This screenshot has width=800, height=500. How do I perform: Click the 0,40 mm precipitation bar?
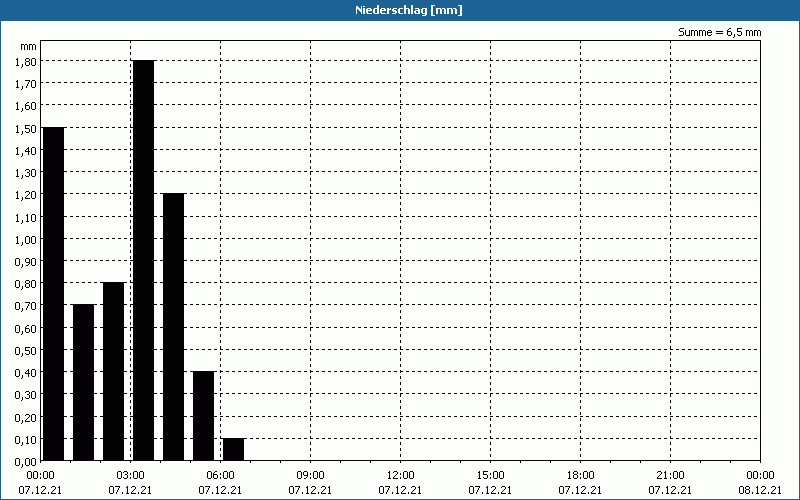[x=204, y=416]
